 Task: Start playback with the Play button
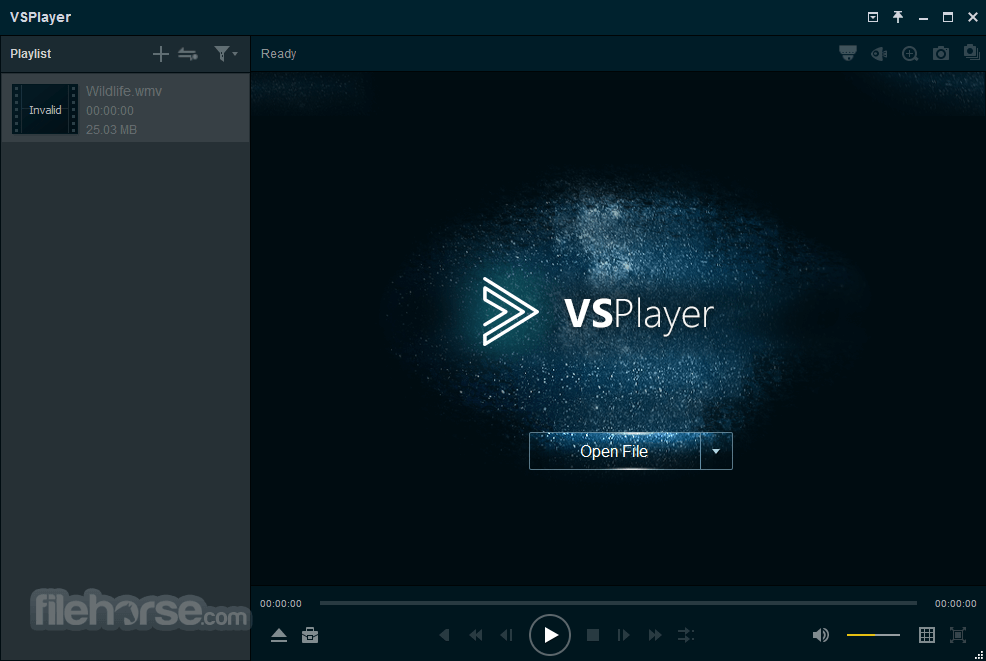tap(550, 635)
